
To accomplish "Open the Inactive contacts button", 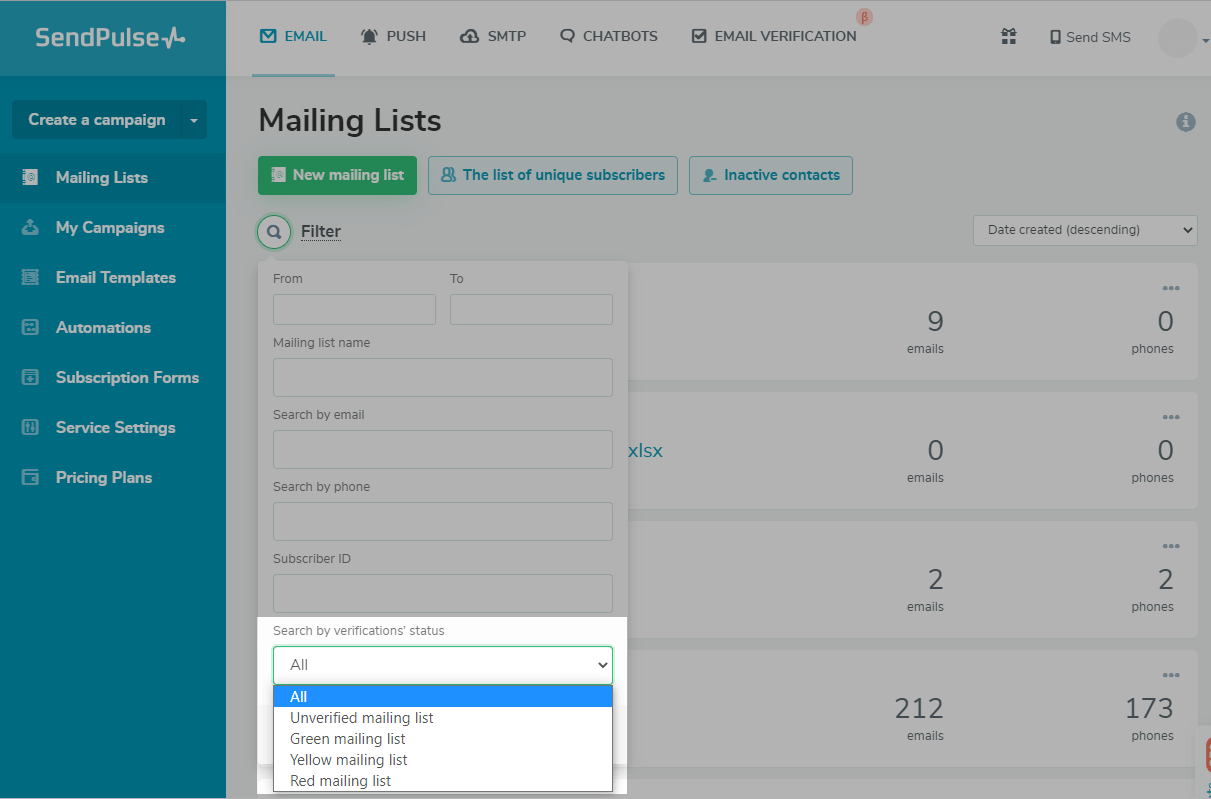I will coord(771,175).
